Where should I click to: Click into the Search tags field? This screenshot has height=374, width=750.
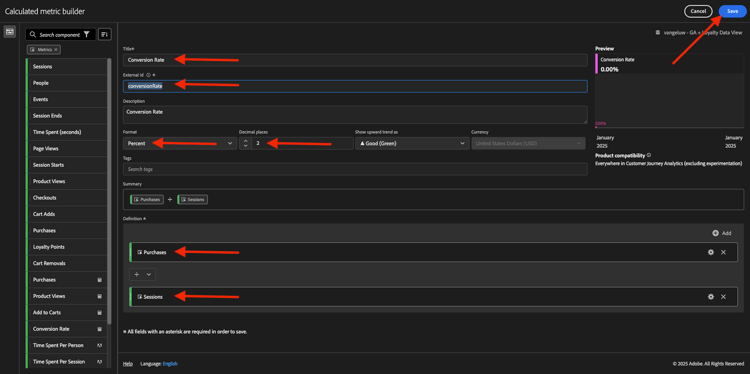(355, 169)
